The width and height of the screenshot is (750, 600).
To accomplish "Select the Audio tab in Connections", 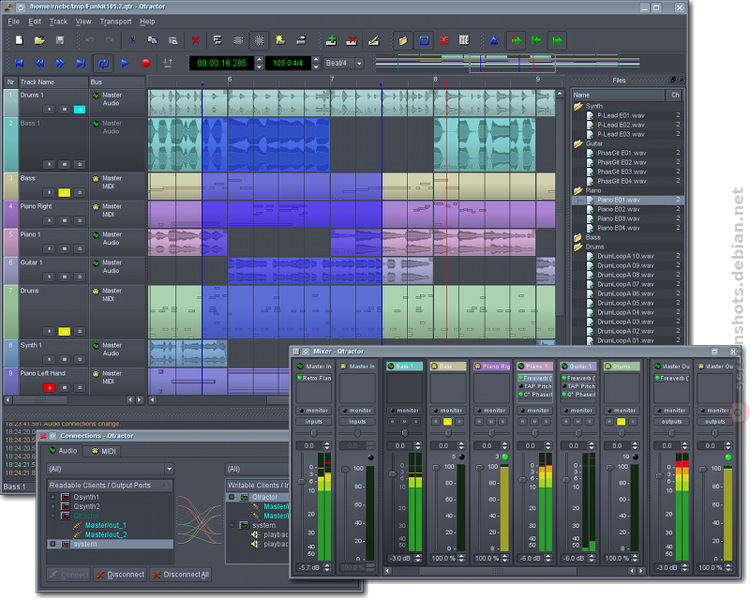I will tap(63, 451).
